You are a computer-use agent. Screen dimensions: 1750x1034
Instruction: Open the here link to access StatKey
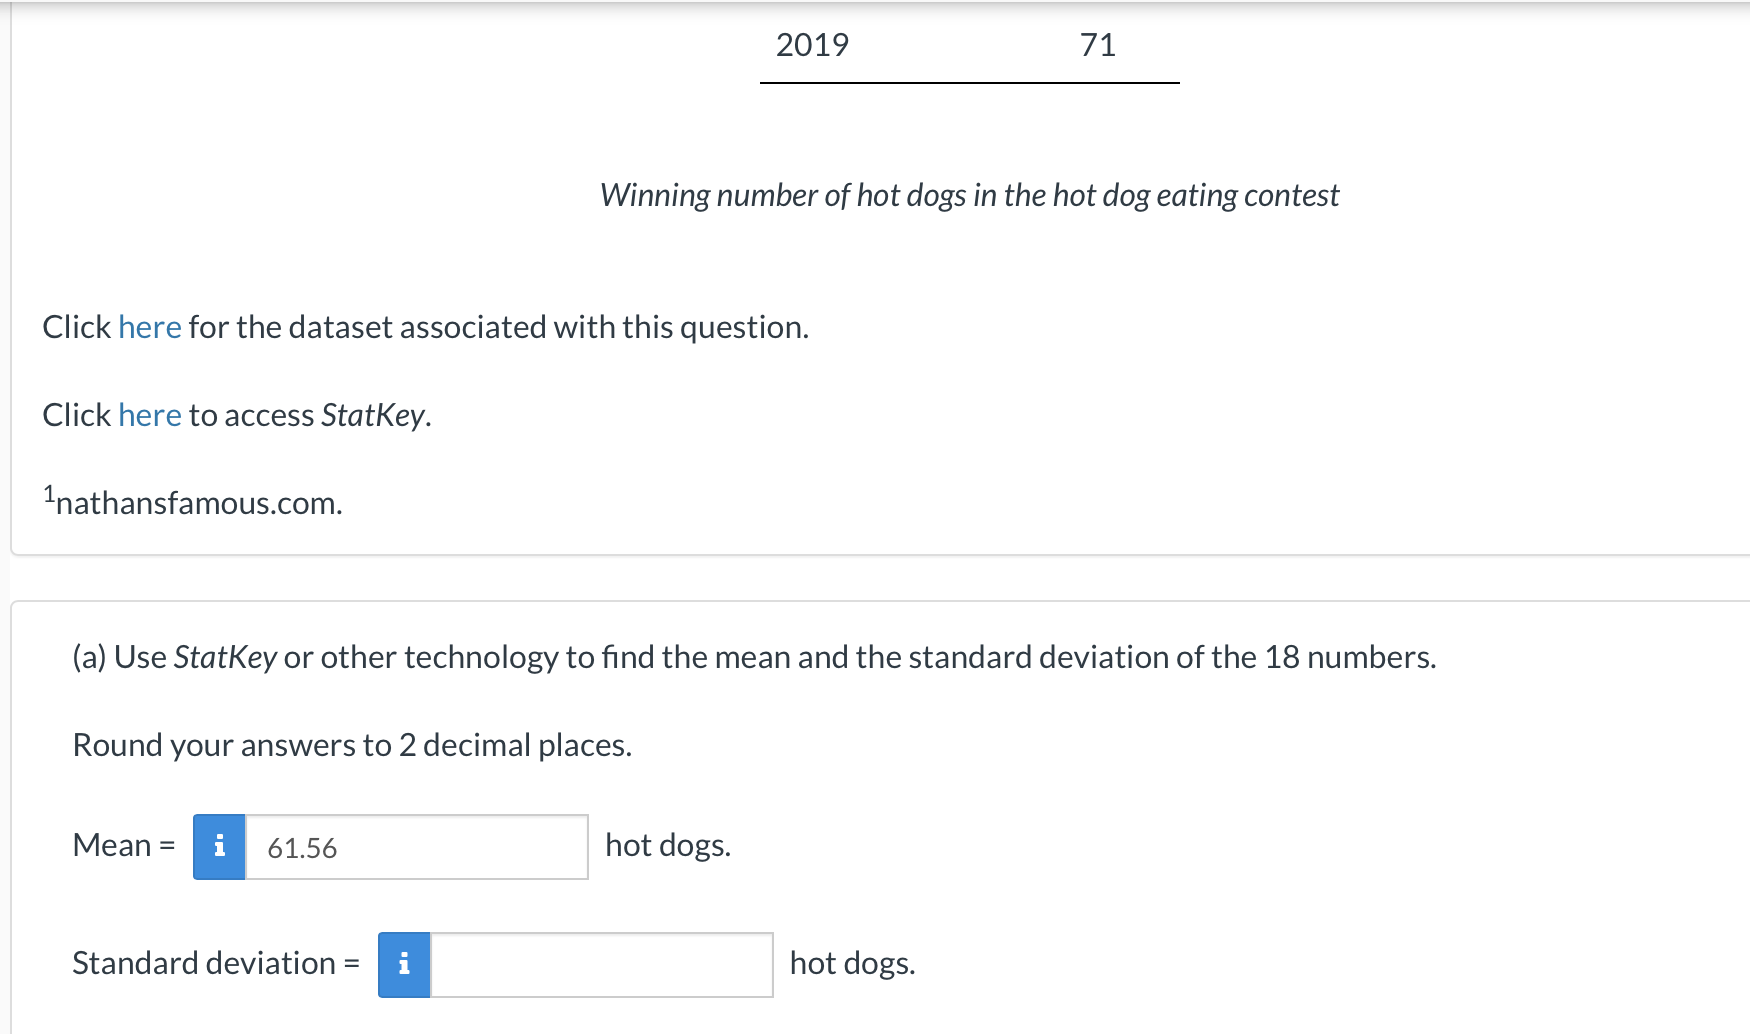click(150, 415)
